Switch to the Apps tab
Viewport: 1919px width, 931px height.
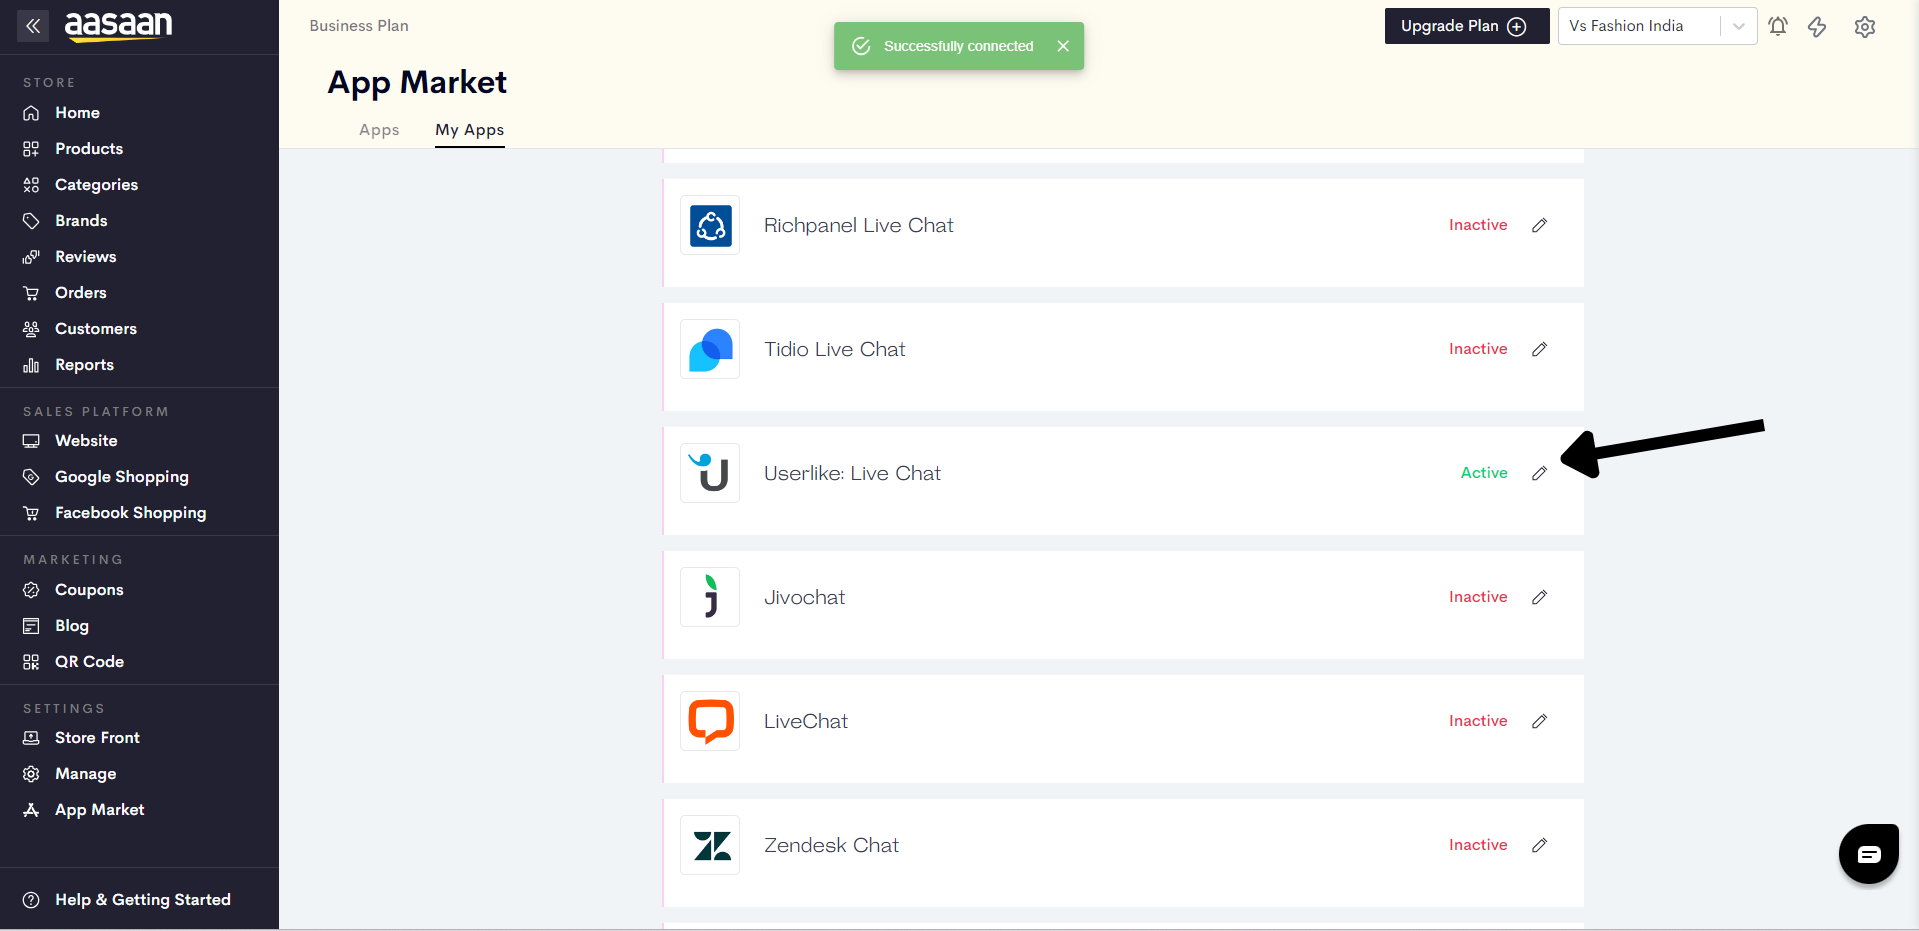click(x=379, y=130)
